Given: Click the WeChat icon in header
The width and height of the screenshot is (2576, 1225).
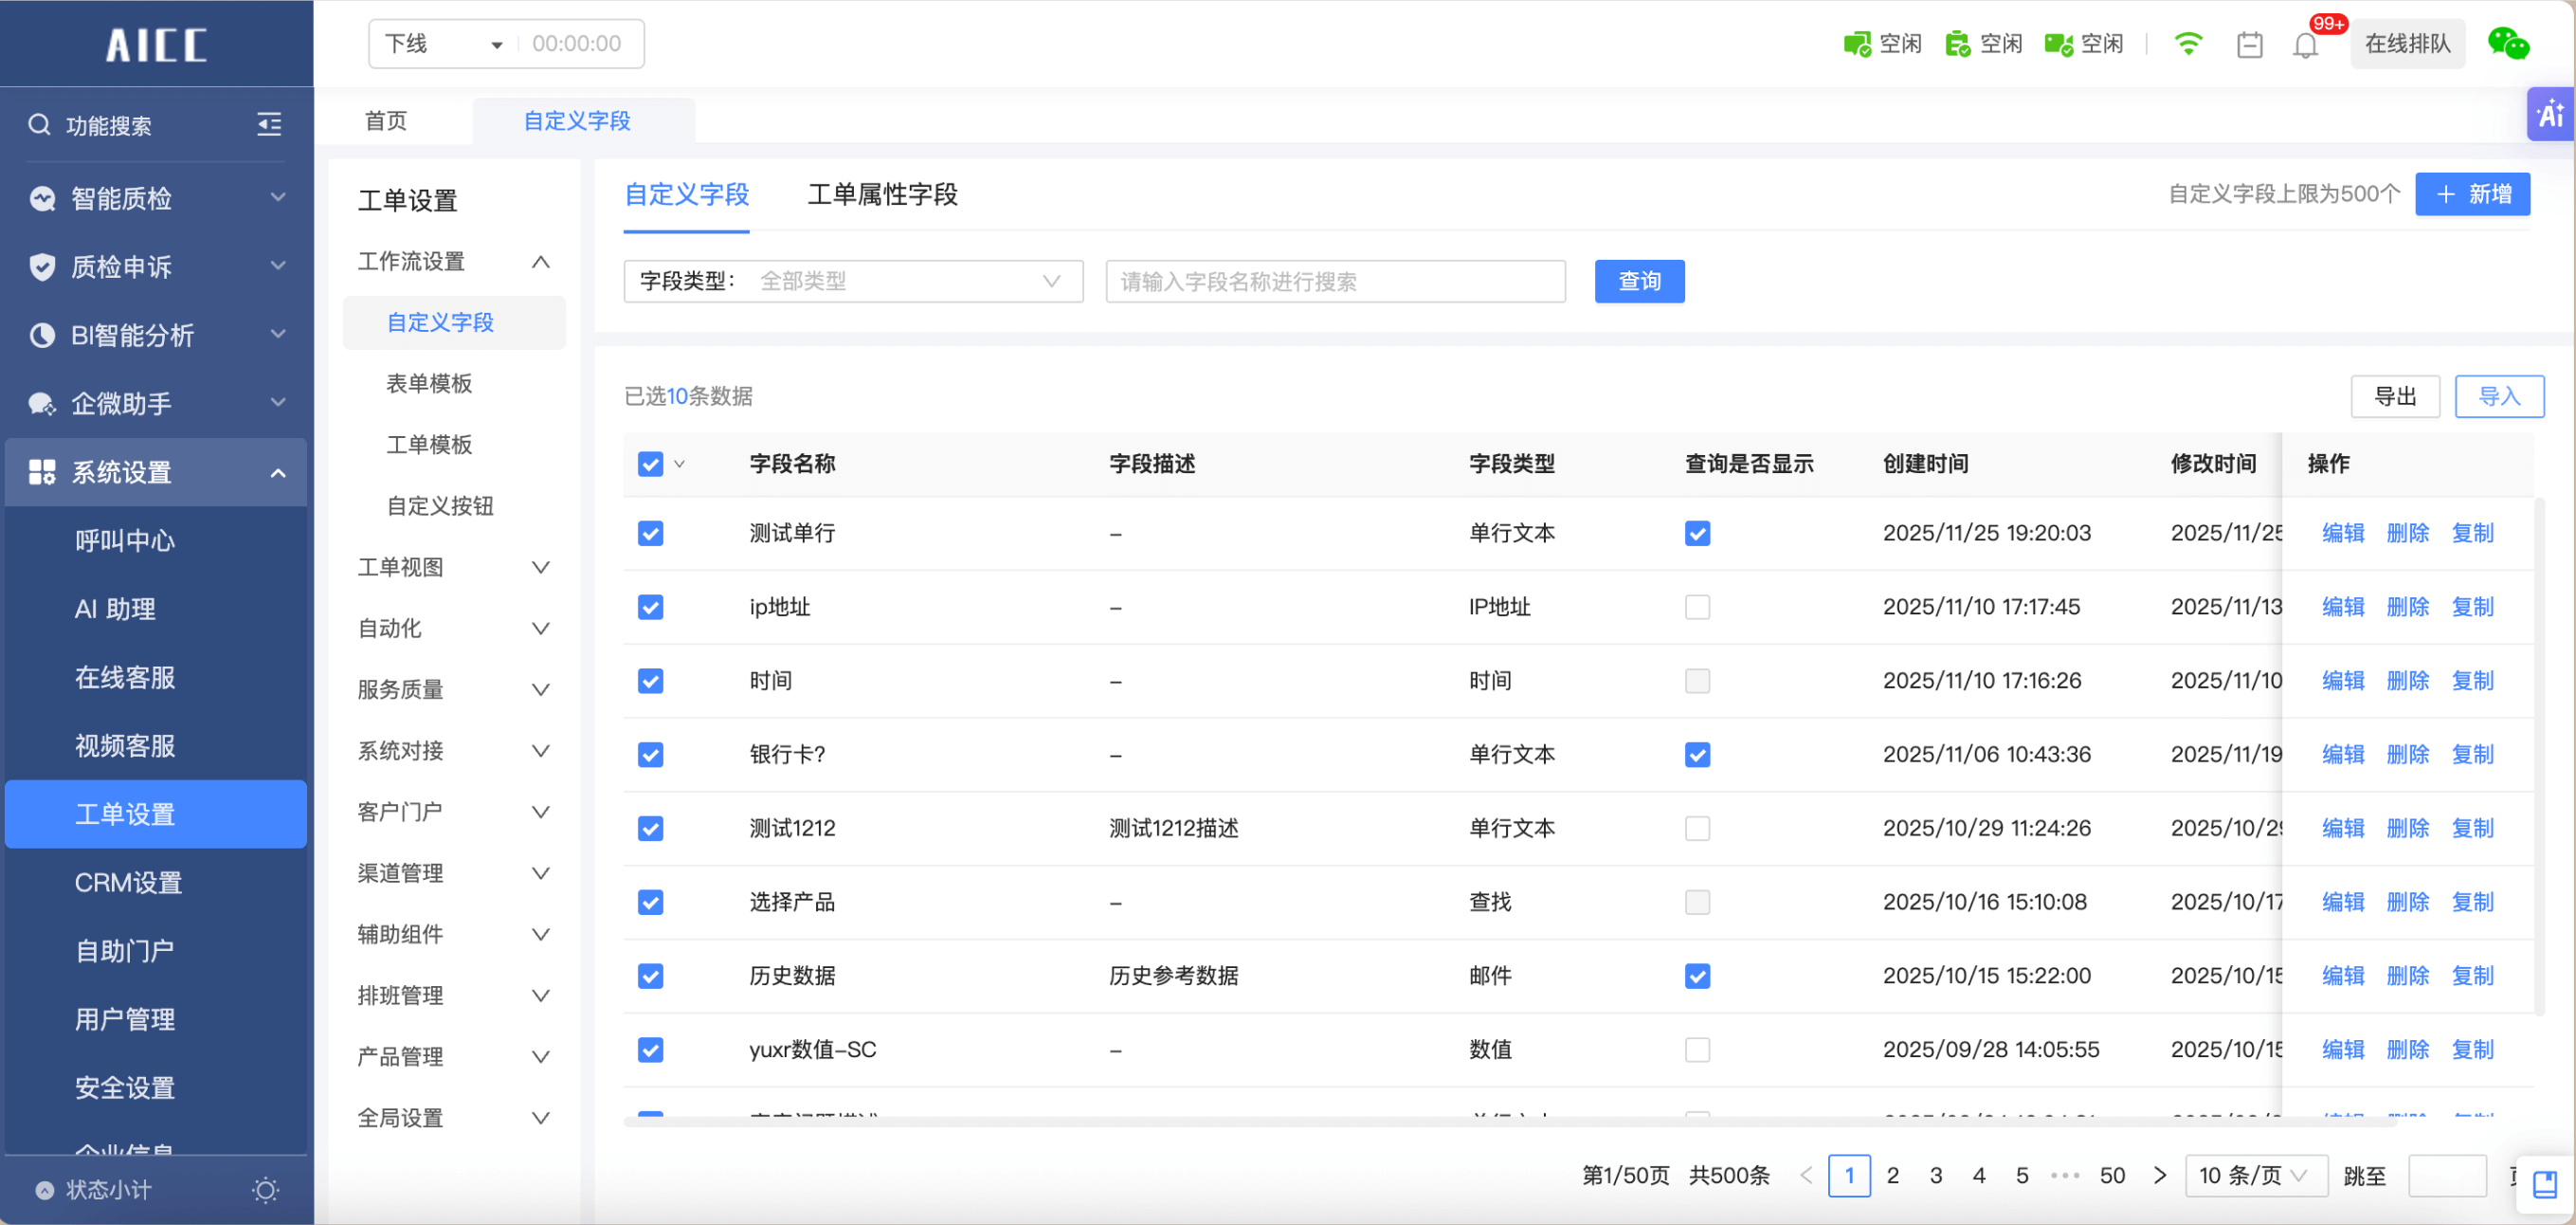Looking at the screenshot, I should [2508, 44].
